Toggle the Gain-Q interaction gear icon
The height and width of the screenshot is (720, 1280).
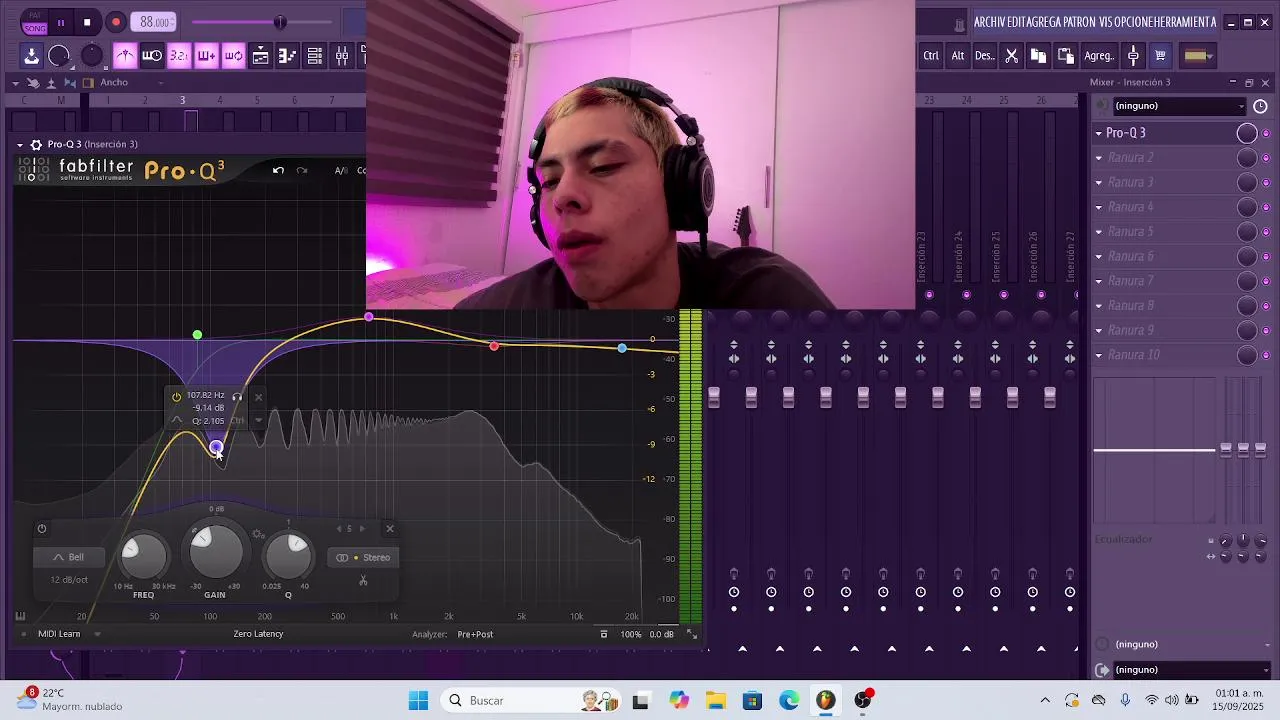coord(258,534)
